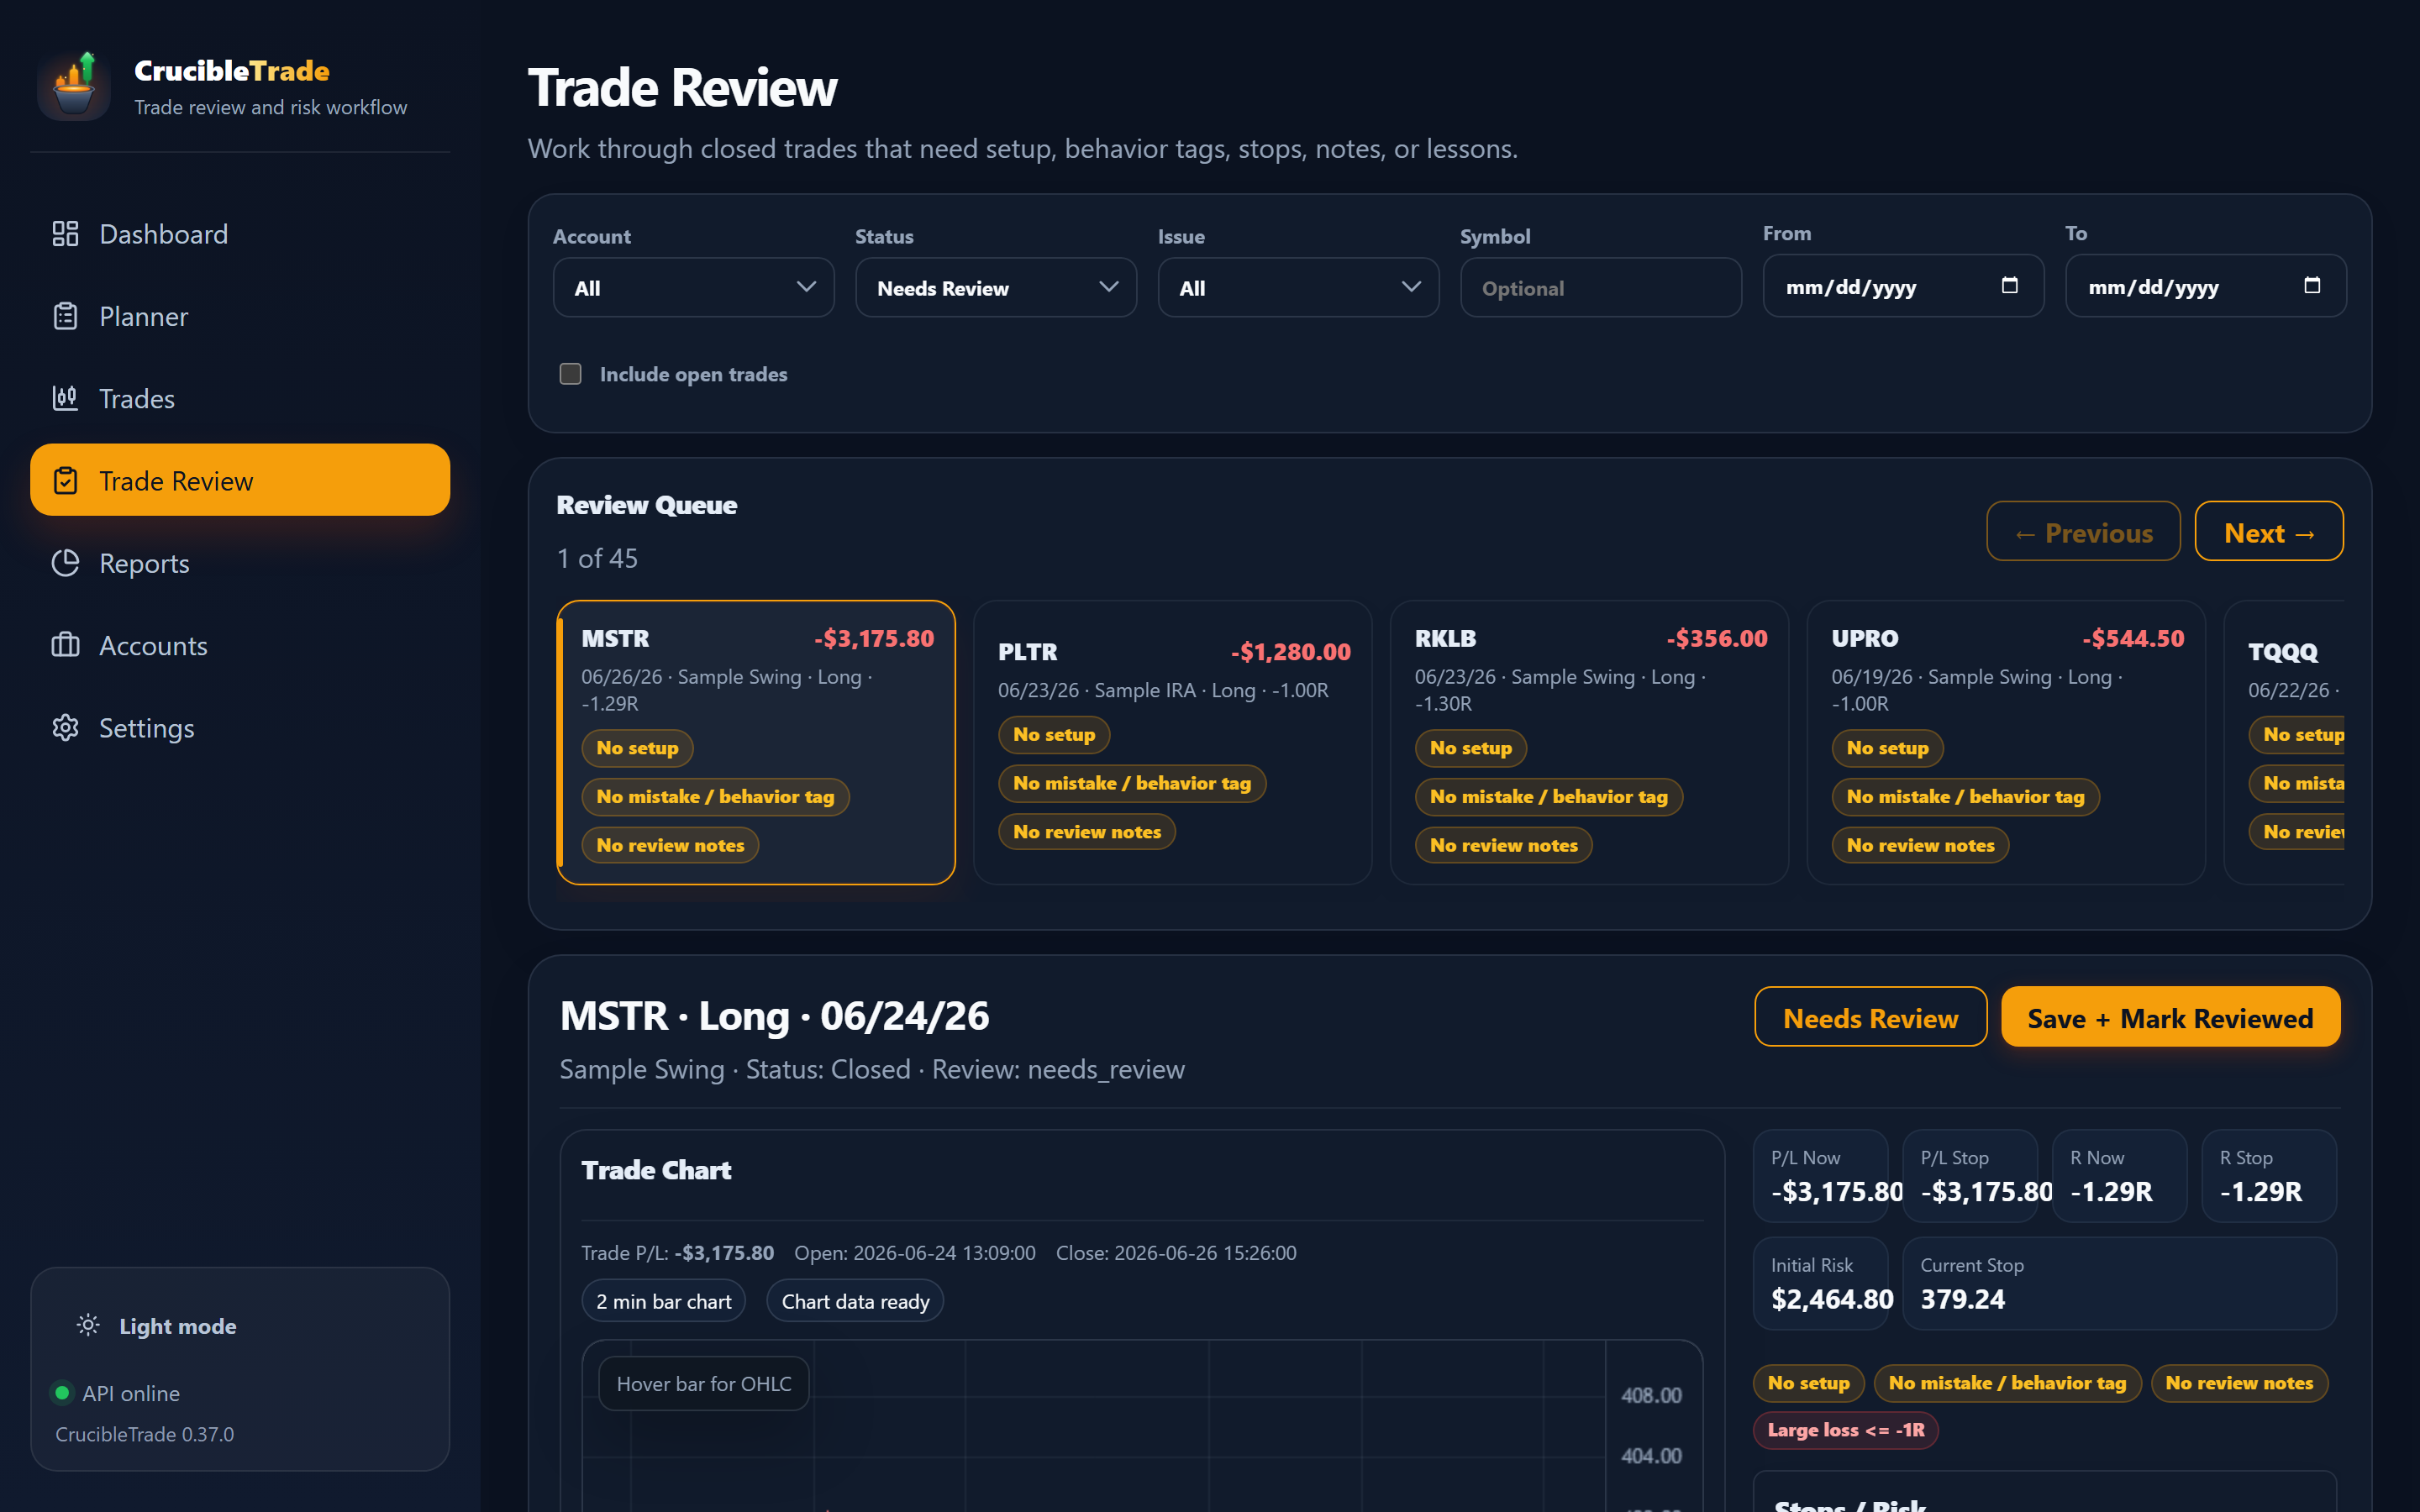Click the Current Stop 379.24 value
Screen dimensions: 2420x1512
pos(1962,1299)
